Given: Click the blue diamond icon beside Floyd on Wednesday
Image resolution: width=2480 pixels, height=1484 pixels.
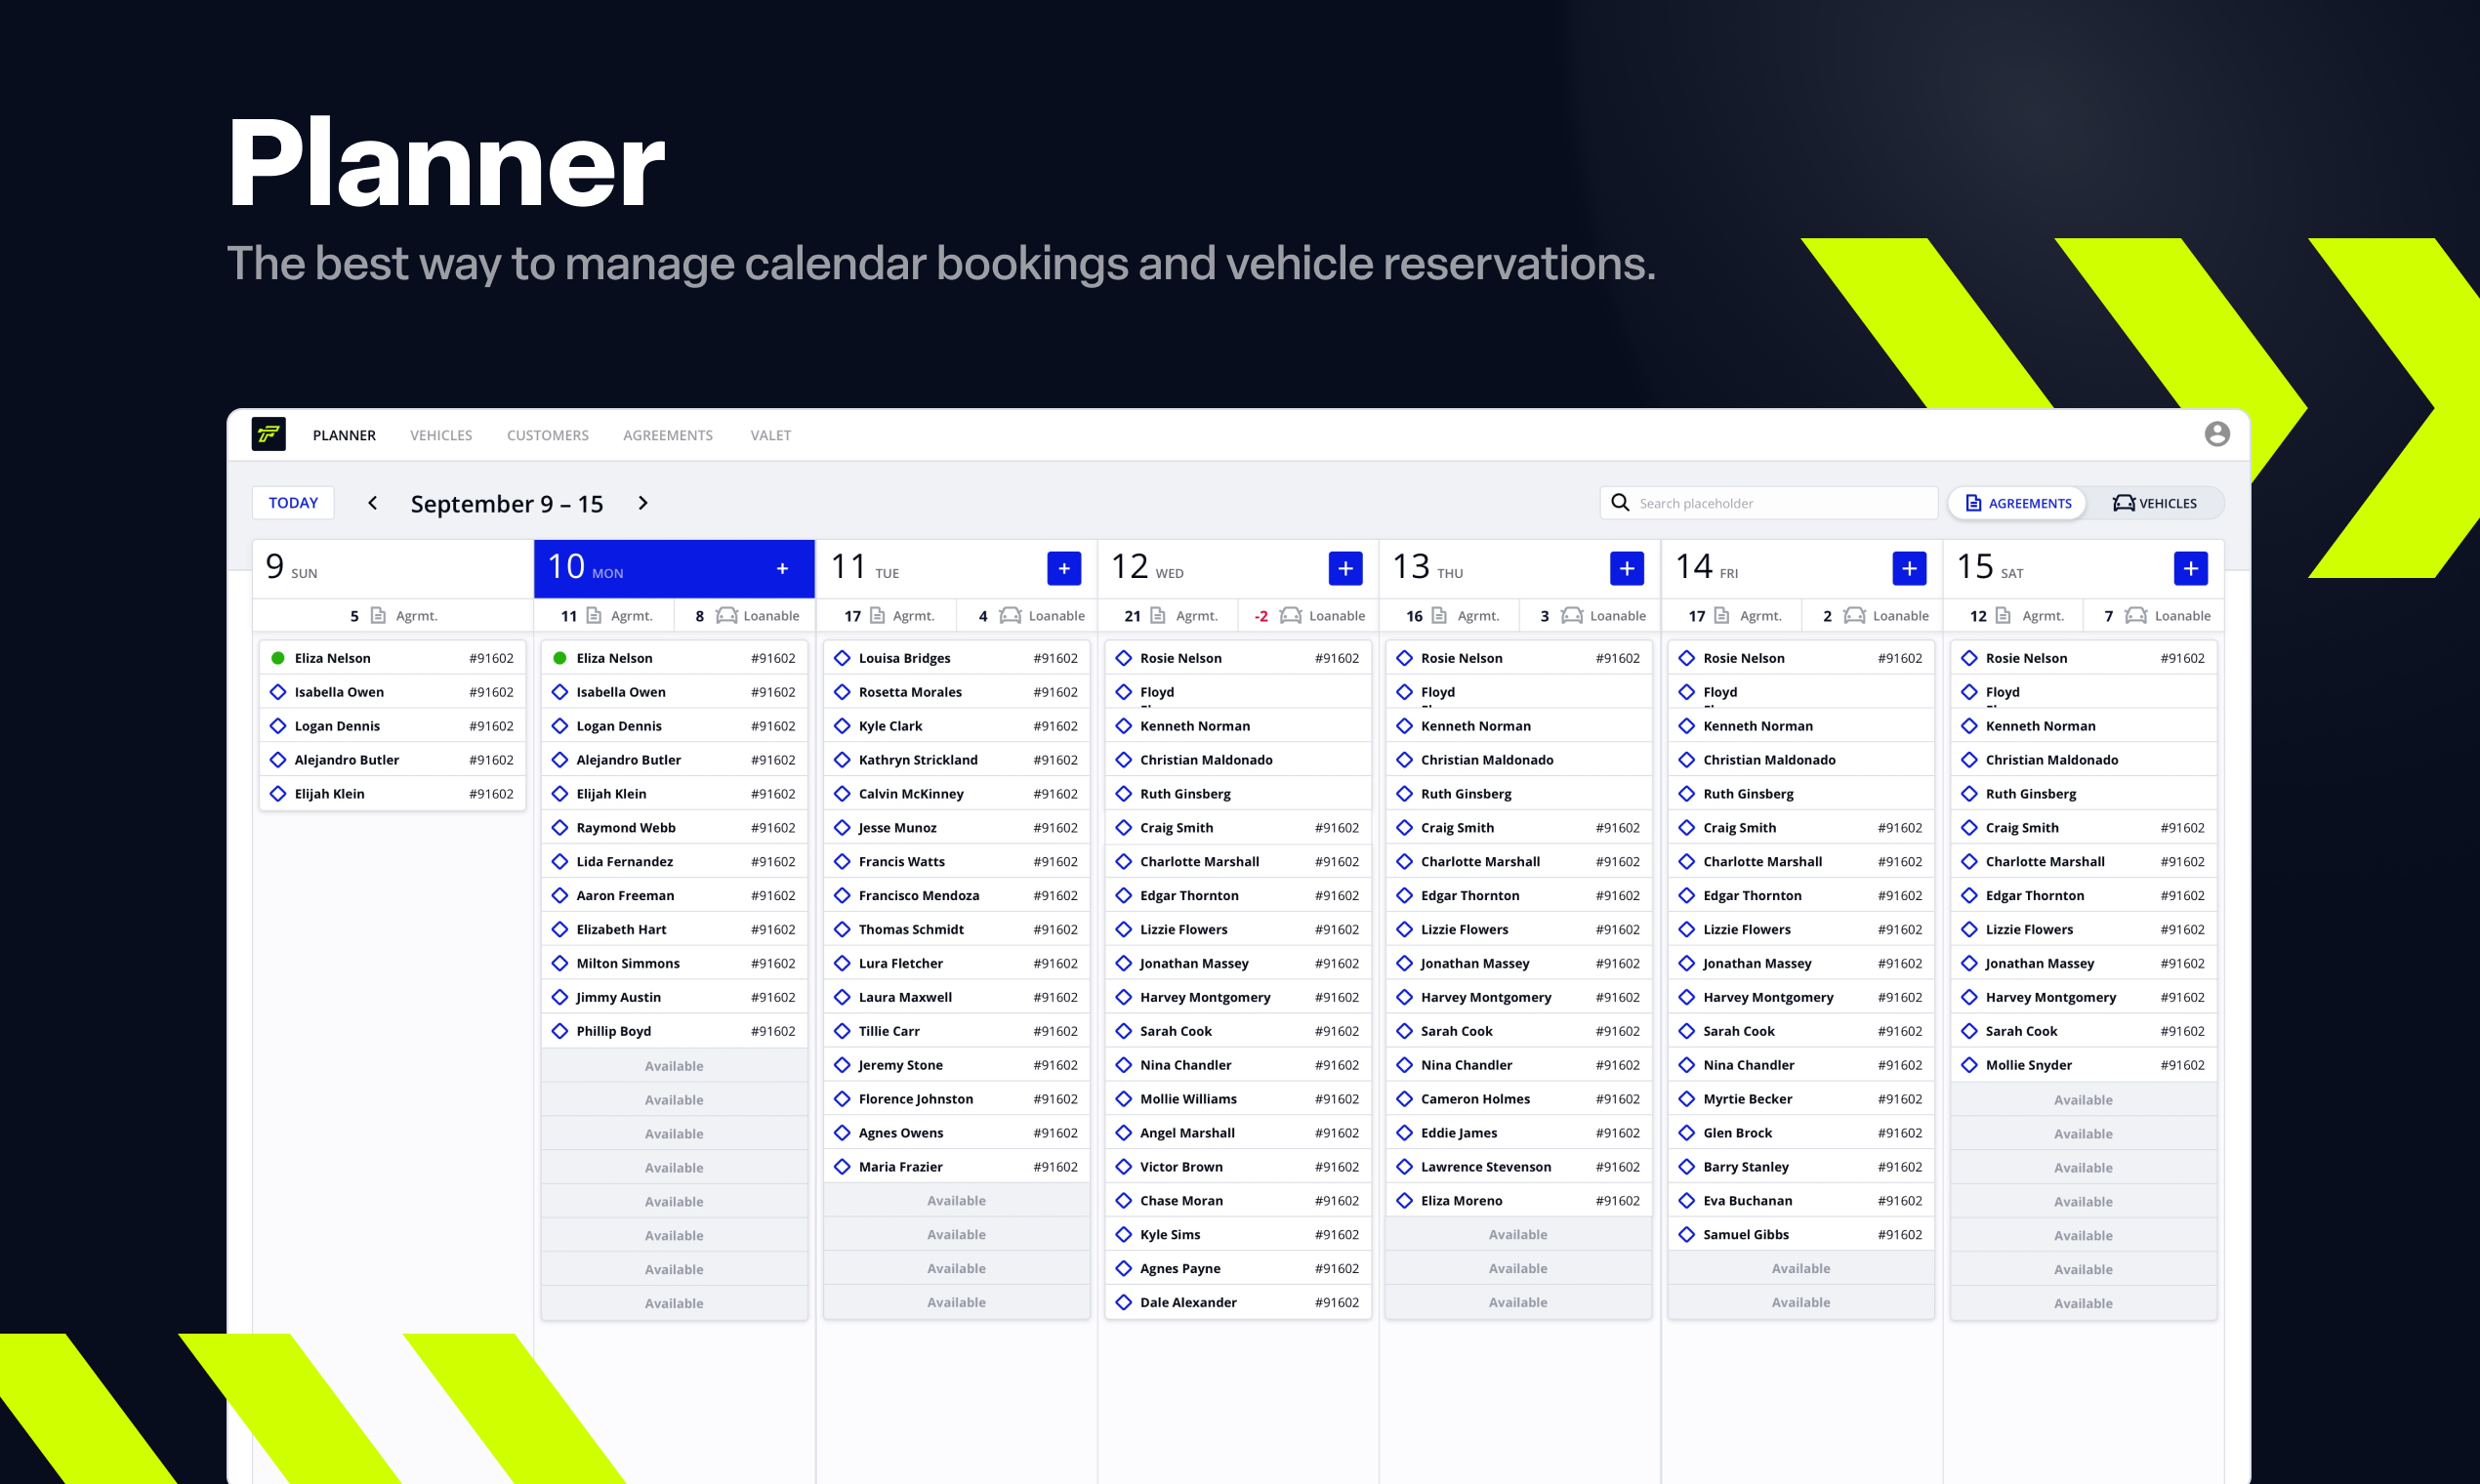Looking at the screenshot, I should 1122,691.
